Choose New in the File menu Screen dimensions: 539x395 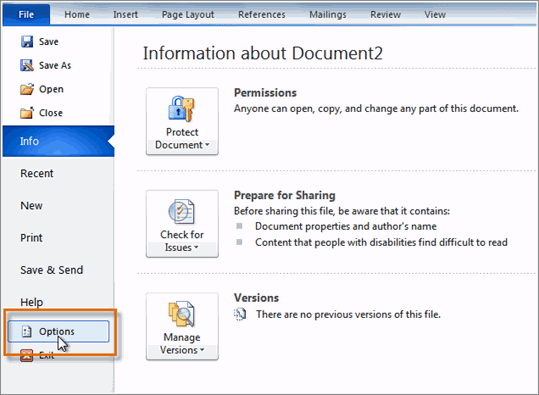click(31, 206)
